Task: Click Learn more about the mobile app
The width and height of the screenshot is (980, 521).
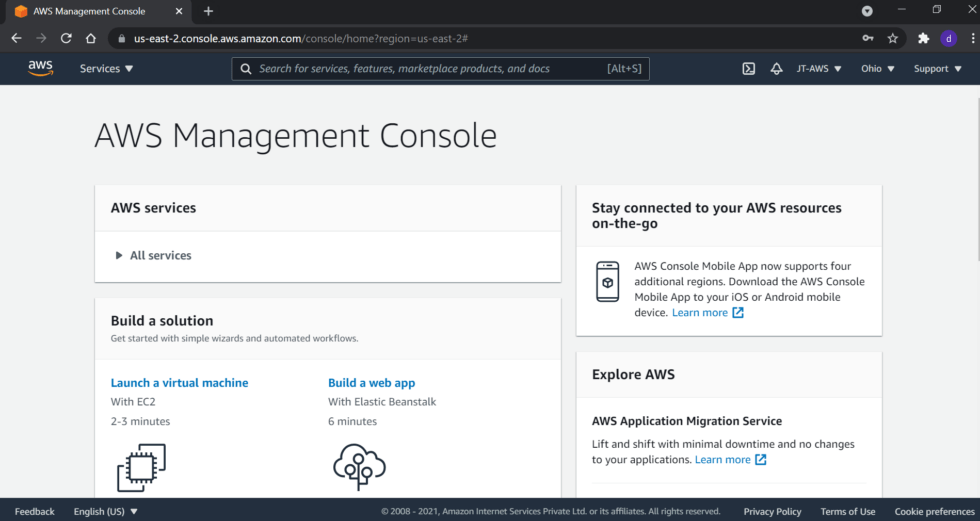Action: click(x=699, y=312)
